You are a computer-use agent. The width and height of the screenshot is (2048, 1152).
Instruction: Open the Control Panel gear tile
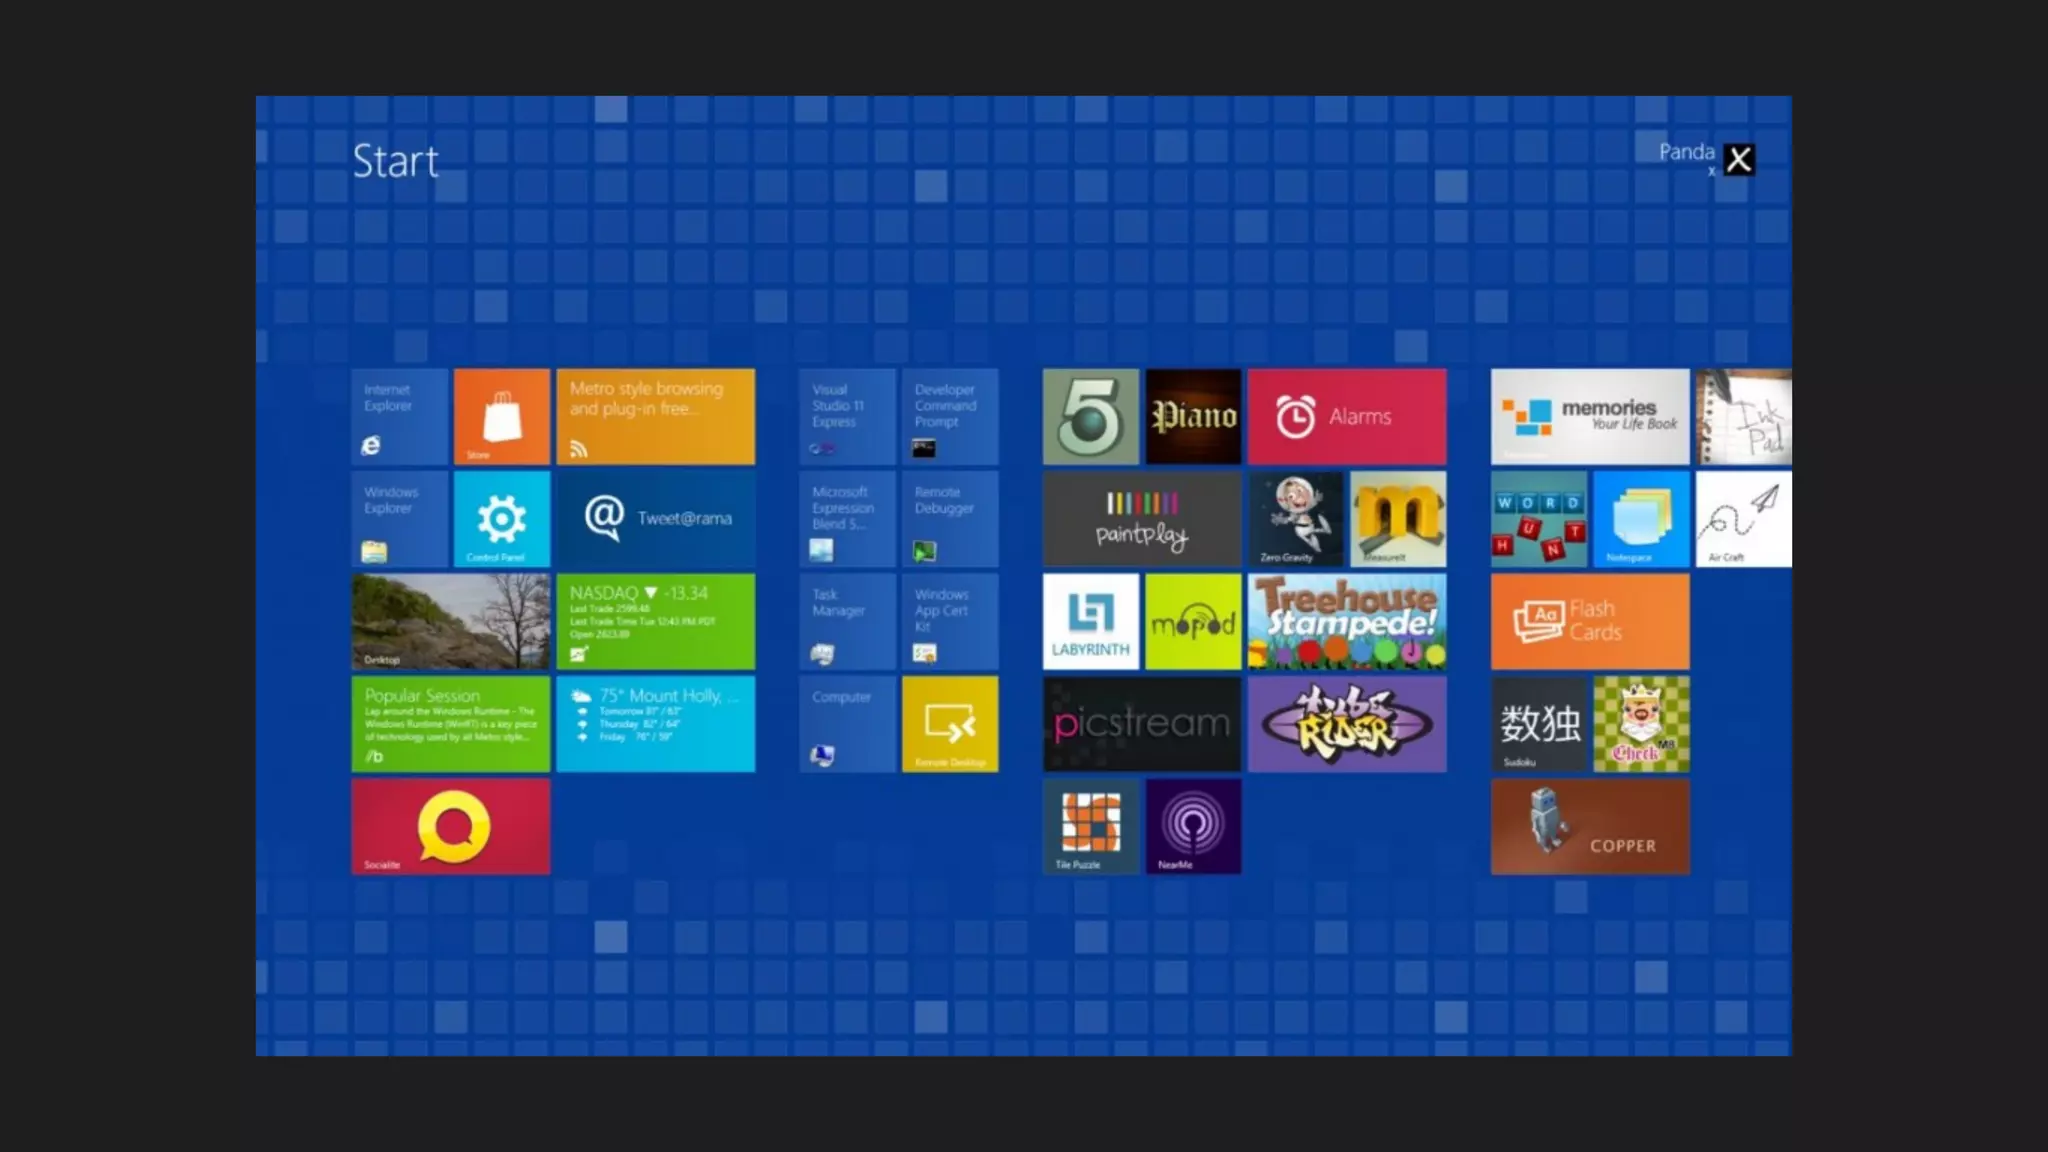point(501,519)
